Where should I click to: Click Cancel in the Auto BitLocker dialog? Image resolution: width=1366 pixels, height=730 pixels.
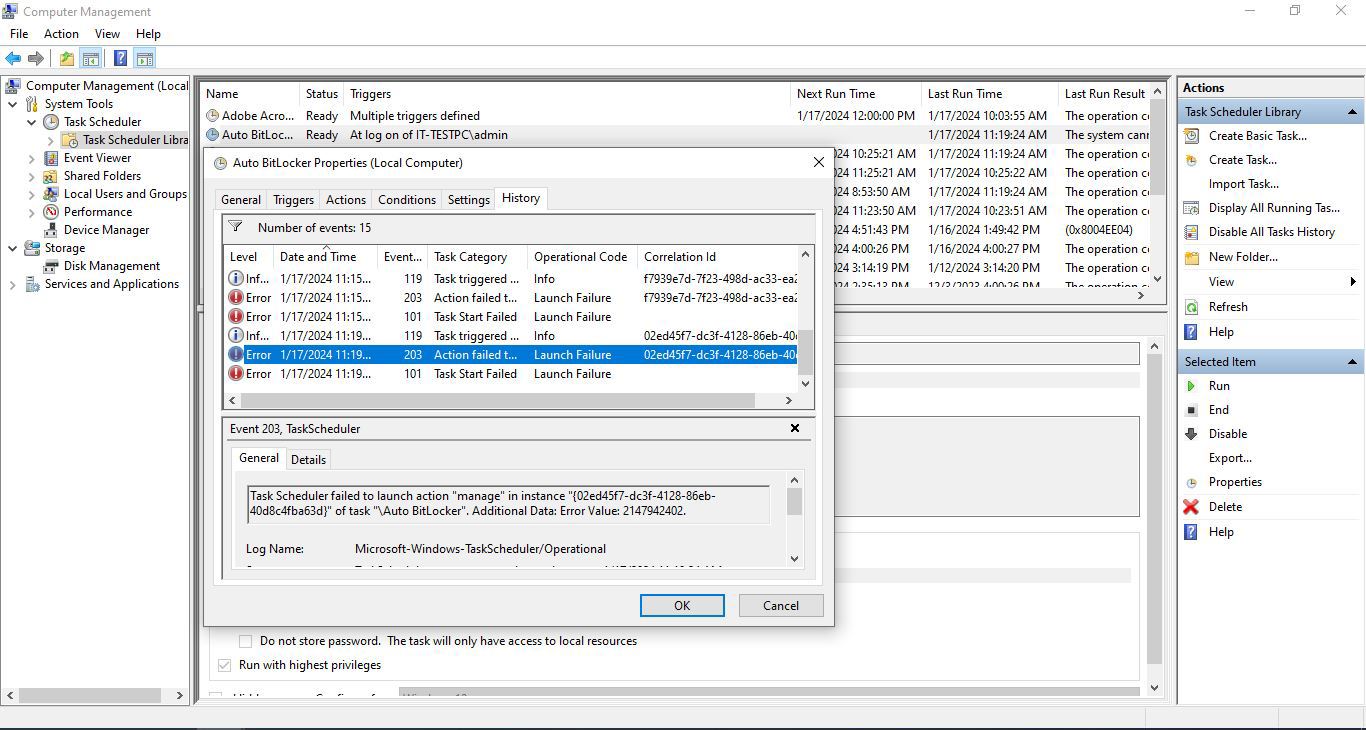pyautogui.click(x=780, y=605)
